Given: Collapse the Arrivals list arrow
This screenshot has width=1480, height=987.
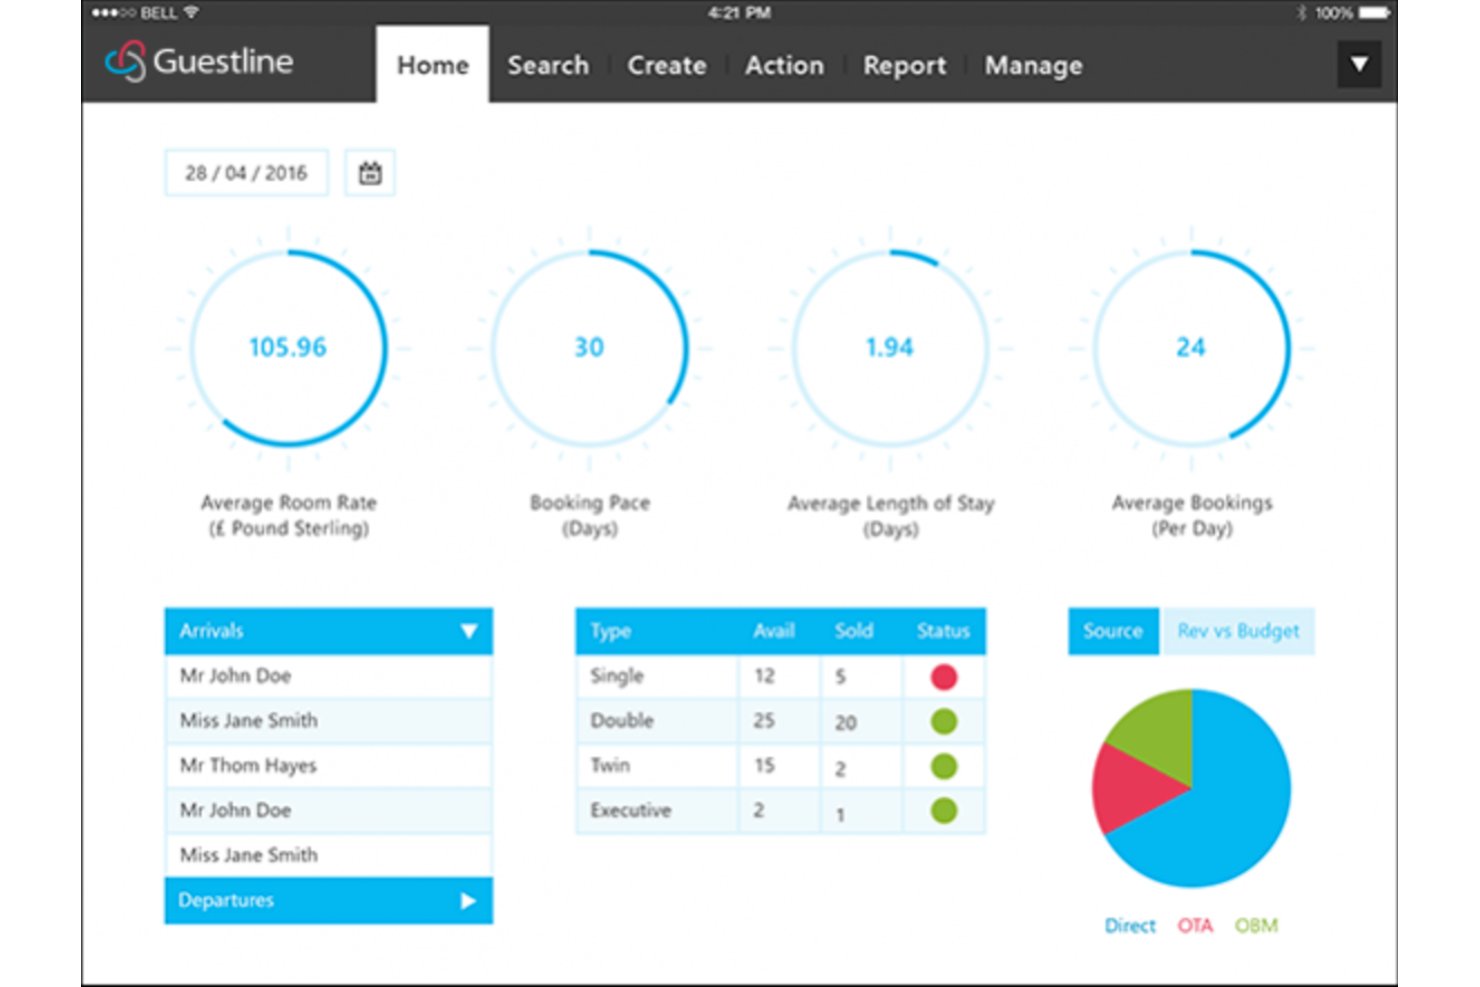Looking at the screenshot, I should click(468, 631).
